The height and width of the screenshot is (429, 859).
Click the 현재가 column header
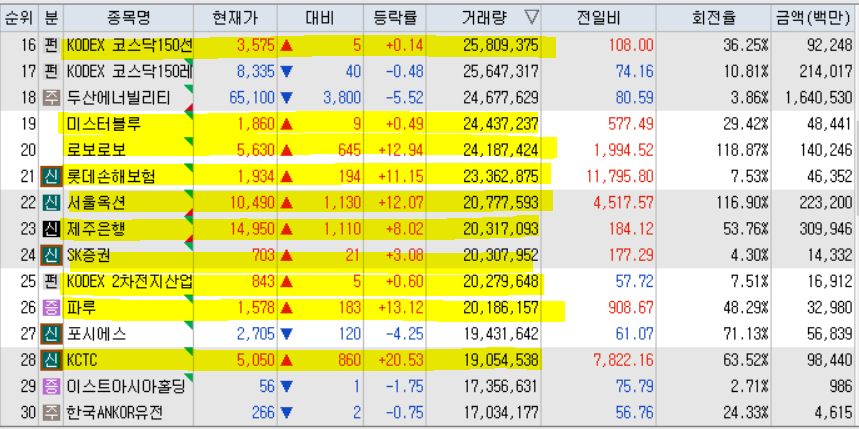tap(235, 18)
